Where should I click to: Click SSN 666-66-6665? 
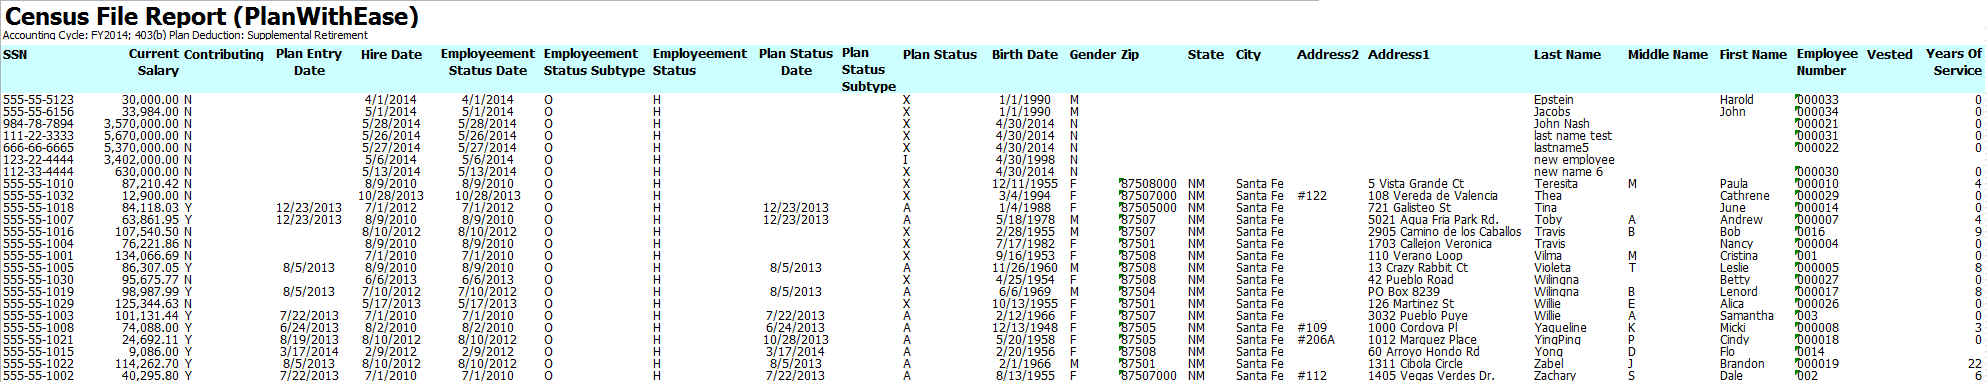[38, 148]
